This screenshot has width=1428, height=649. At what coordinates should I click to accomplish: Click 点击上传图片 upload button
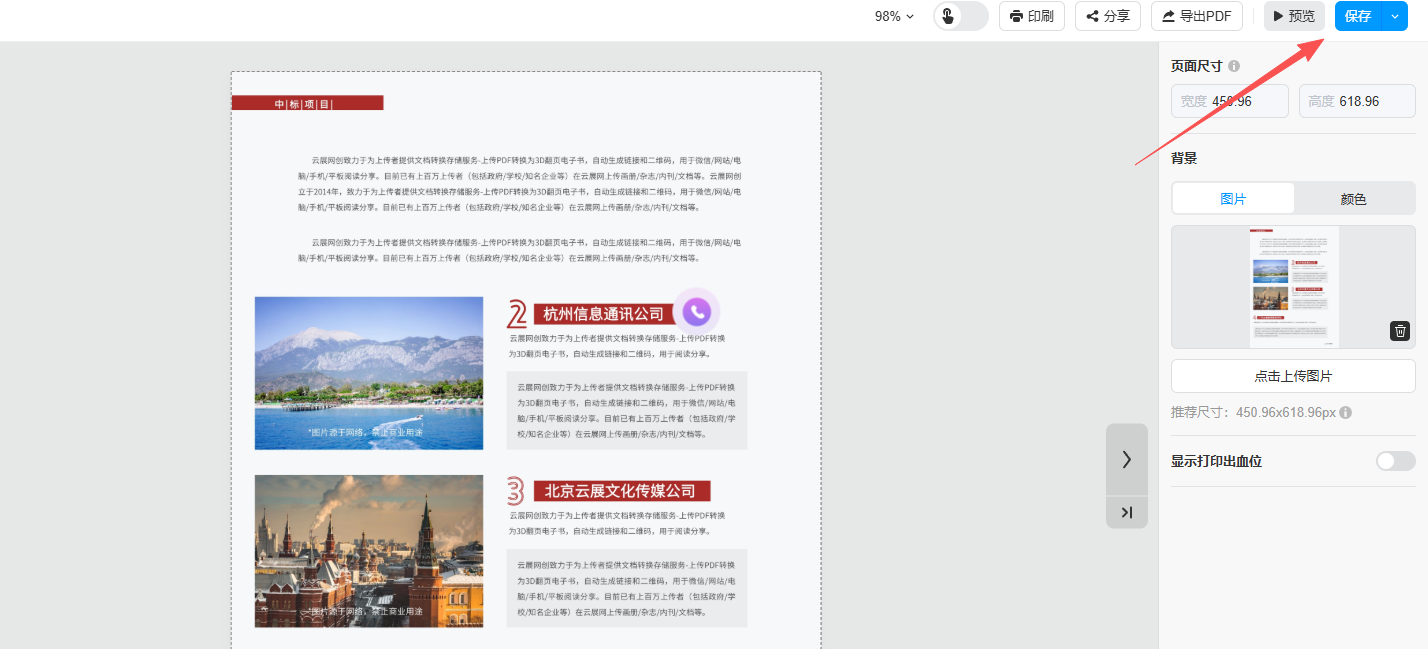tap(1293, 376)
